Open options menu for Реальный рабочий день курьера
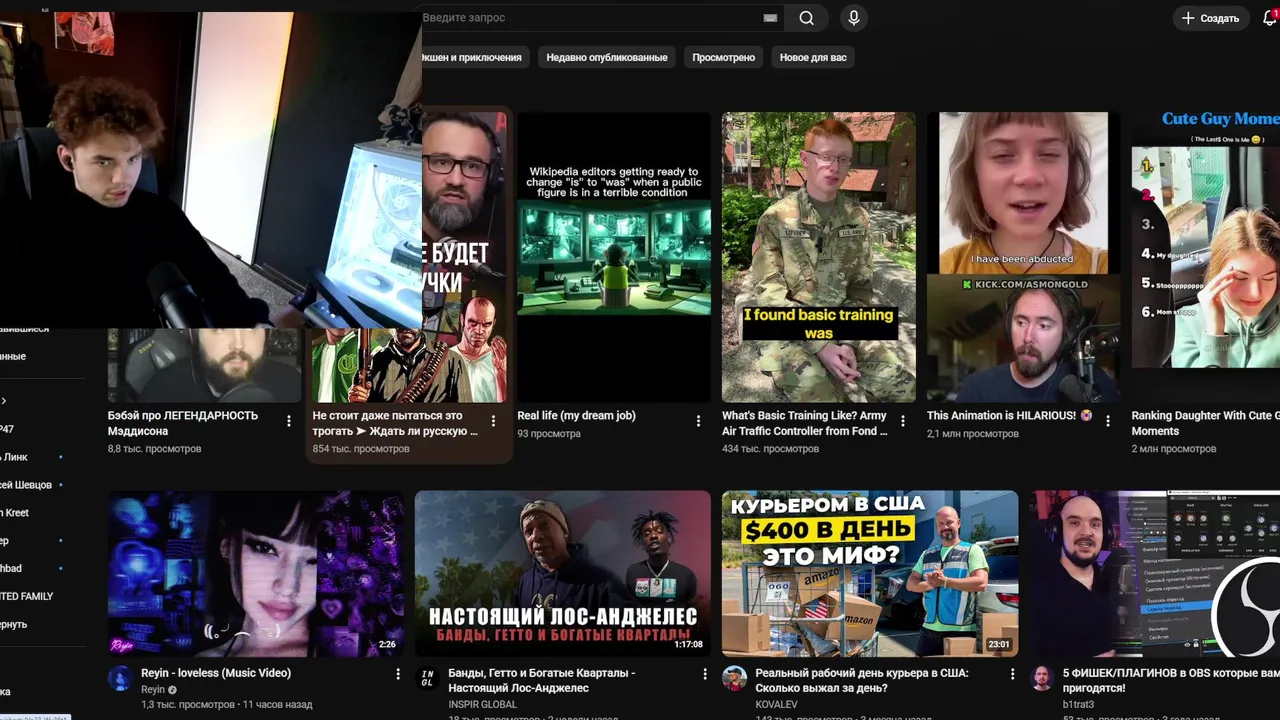Screen dimensions: 1280x720 [1012, 675]
